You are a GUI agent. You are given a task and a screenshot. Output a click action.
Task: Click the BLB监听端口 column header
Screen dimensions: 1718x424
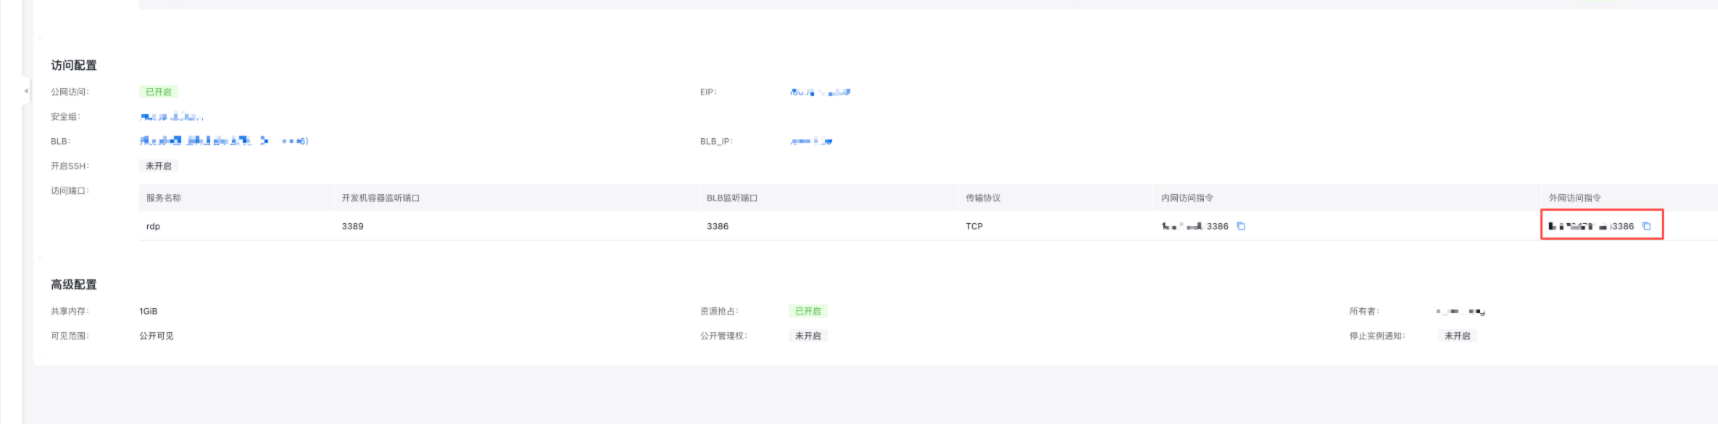click(732, 198)
